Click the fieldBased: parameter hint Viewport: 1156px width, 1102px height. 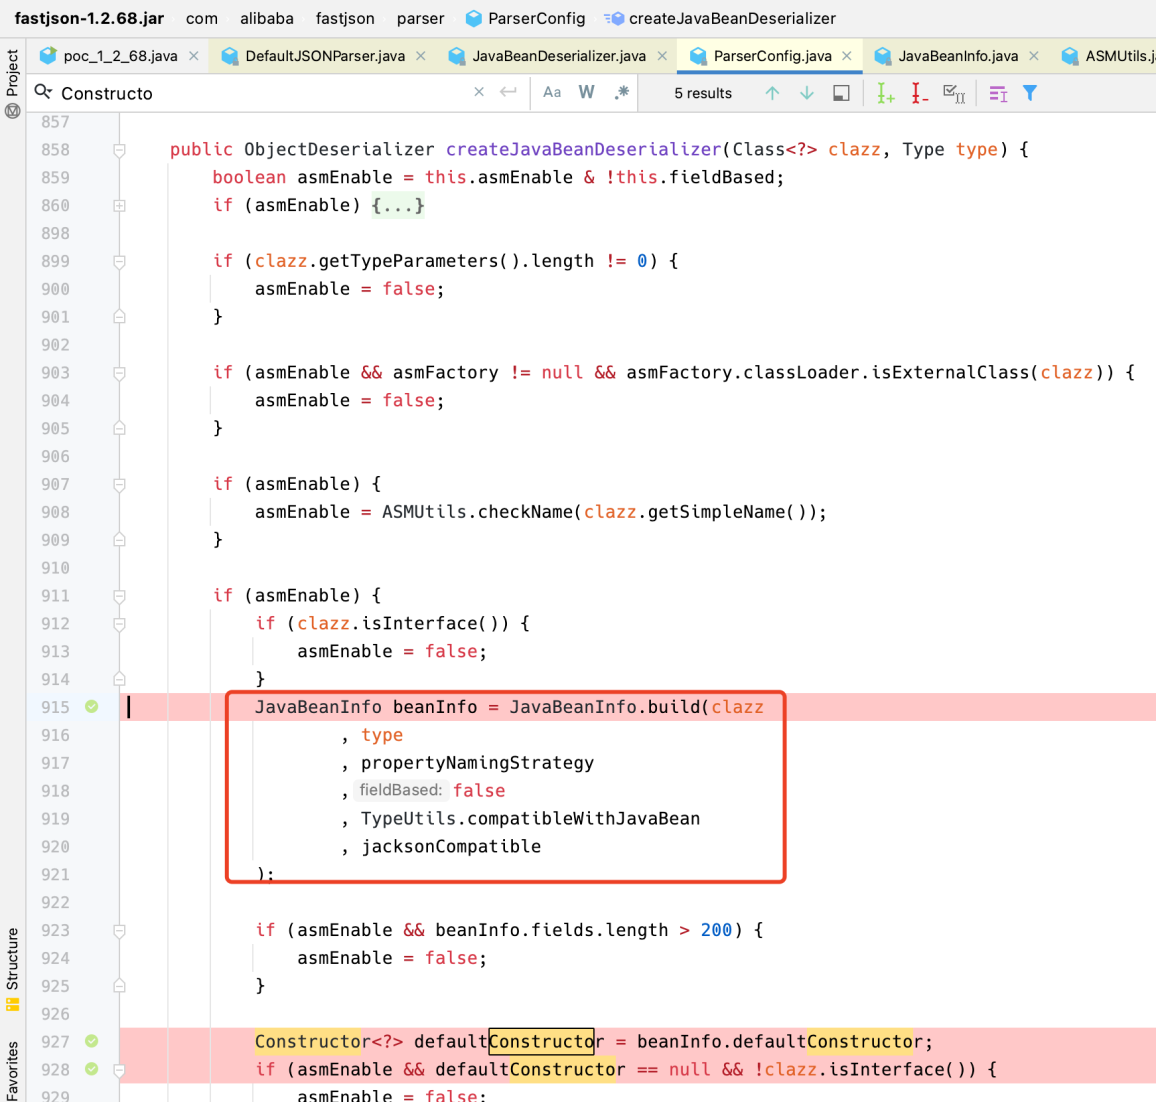point(400,790)
